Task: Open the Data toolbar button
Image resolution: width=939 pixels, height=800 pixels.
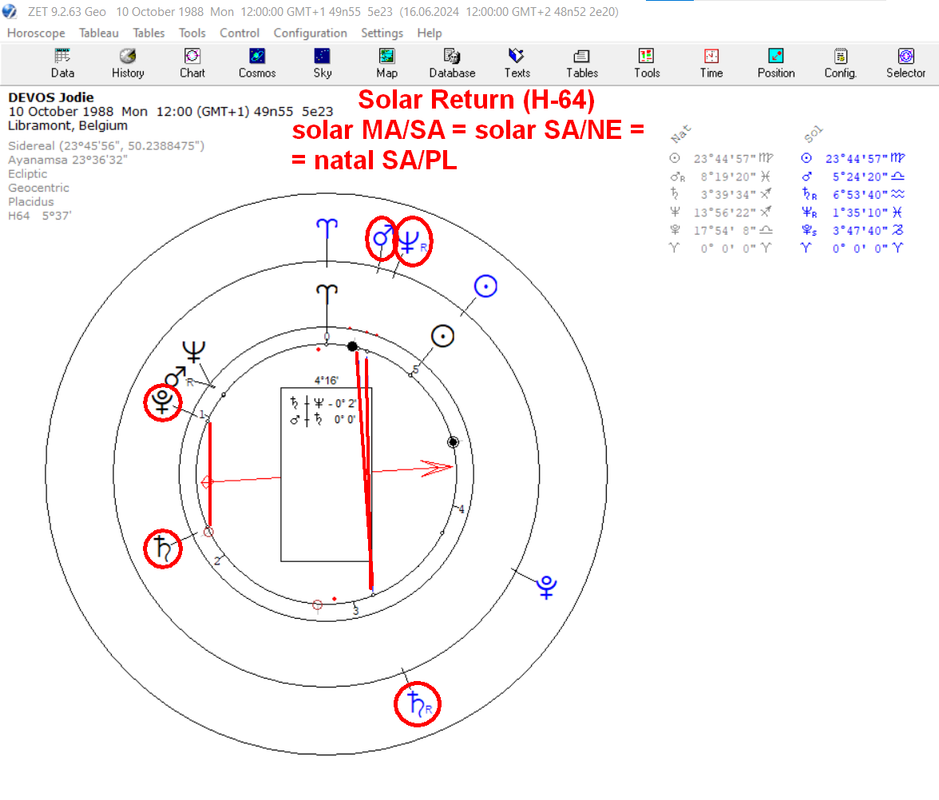Action: tap(62, 63)
